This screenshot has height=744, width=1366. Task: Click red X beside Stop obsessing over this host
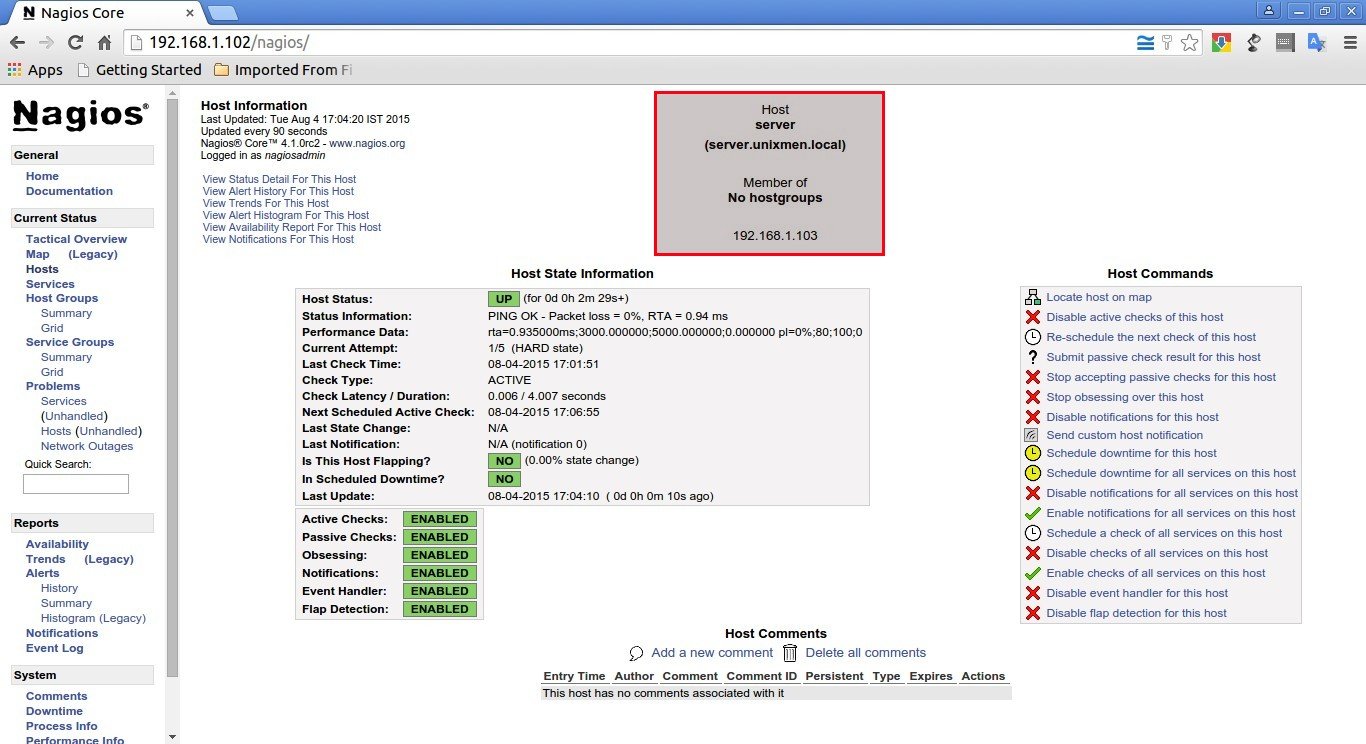tap(1033, 397)
